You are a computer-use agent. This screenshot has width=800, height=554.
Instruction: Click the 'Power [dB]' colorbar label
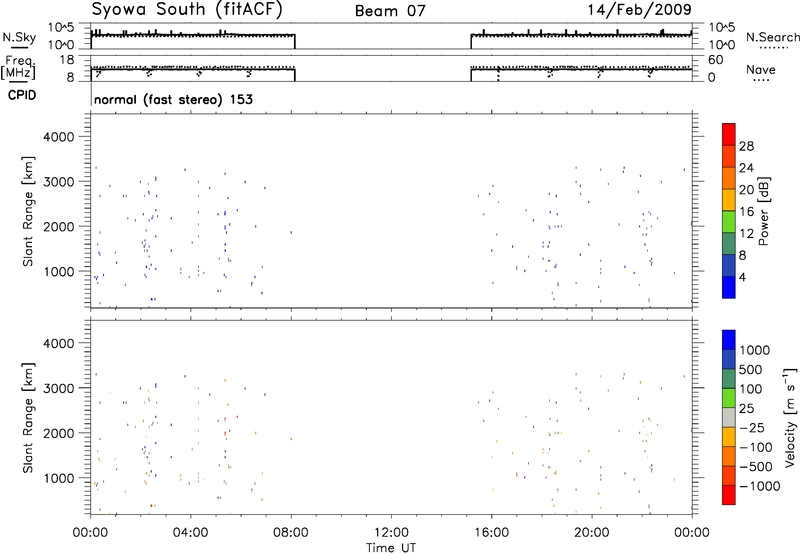[x=763, y=211]
